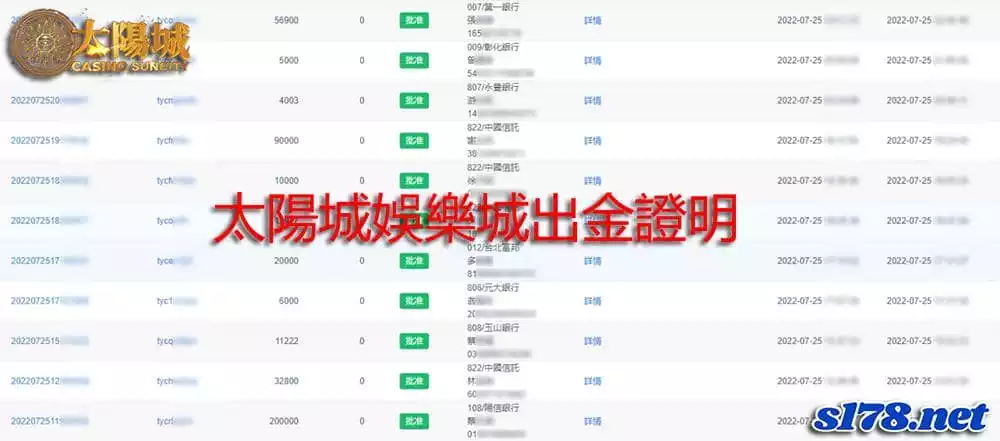This screenshot has height=441, width=1000.
Task: Click the 批准 button in the 11222 row
Action: tap(414, 341)
